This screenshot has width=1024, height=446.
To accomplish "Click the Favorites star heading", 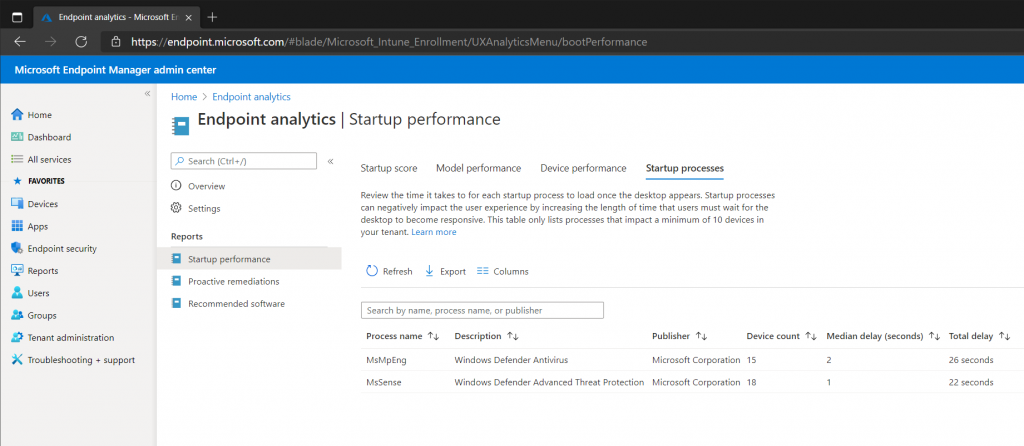I will coord(39,181).
